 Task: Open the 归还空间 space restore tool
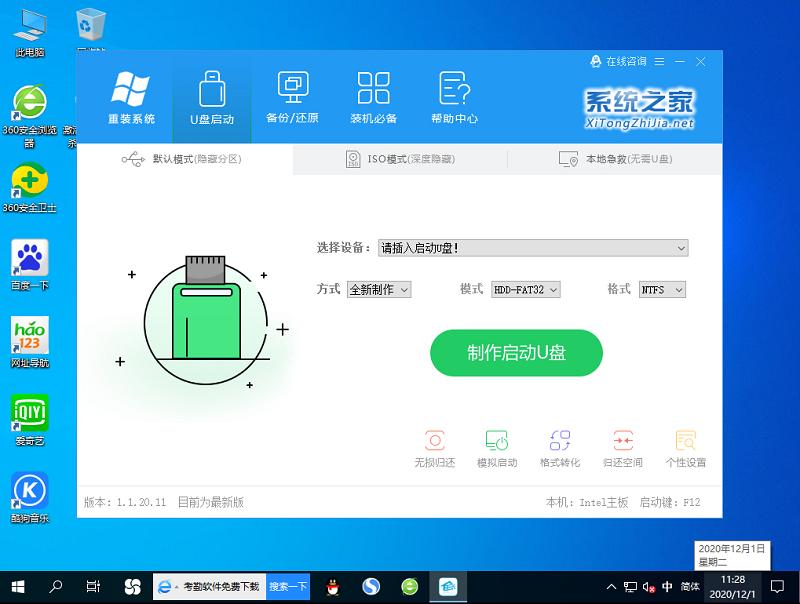point(622,446)
